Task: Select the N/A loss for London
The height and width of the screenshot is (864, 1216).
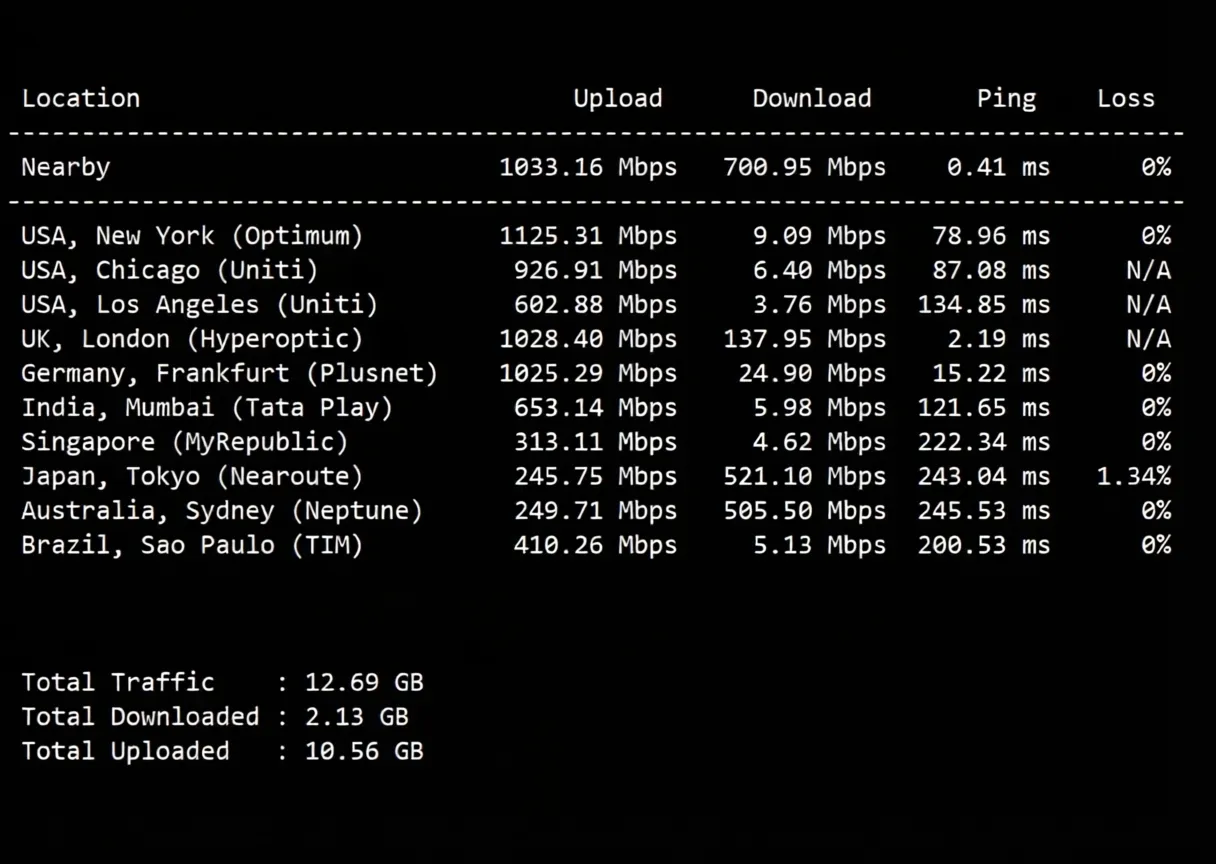Action: point(1148,339)
